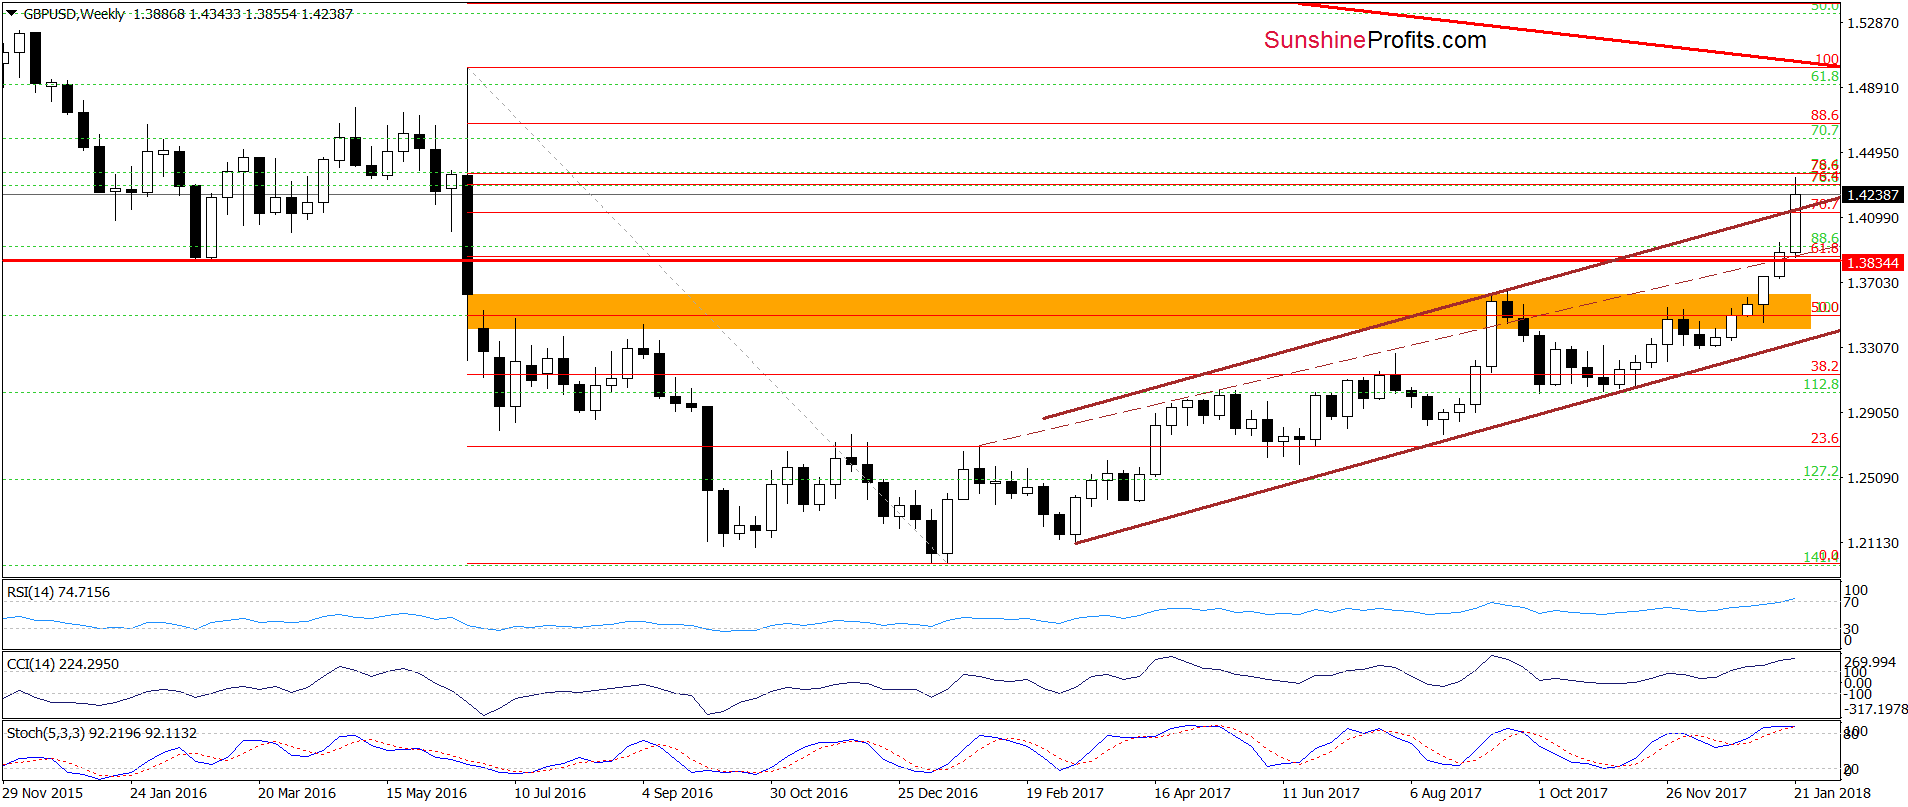Click the 1.37030 price axis label
Image resolution: width=1908 pixels, height=807 pixels.
coord(1873,283)
